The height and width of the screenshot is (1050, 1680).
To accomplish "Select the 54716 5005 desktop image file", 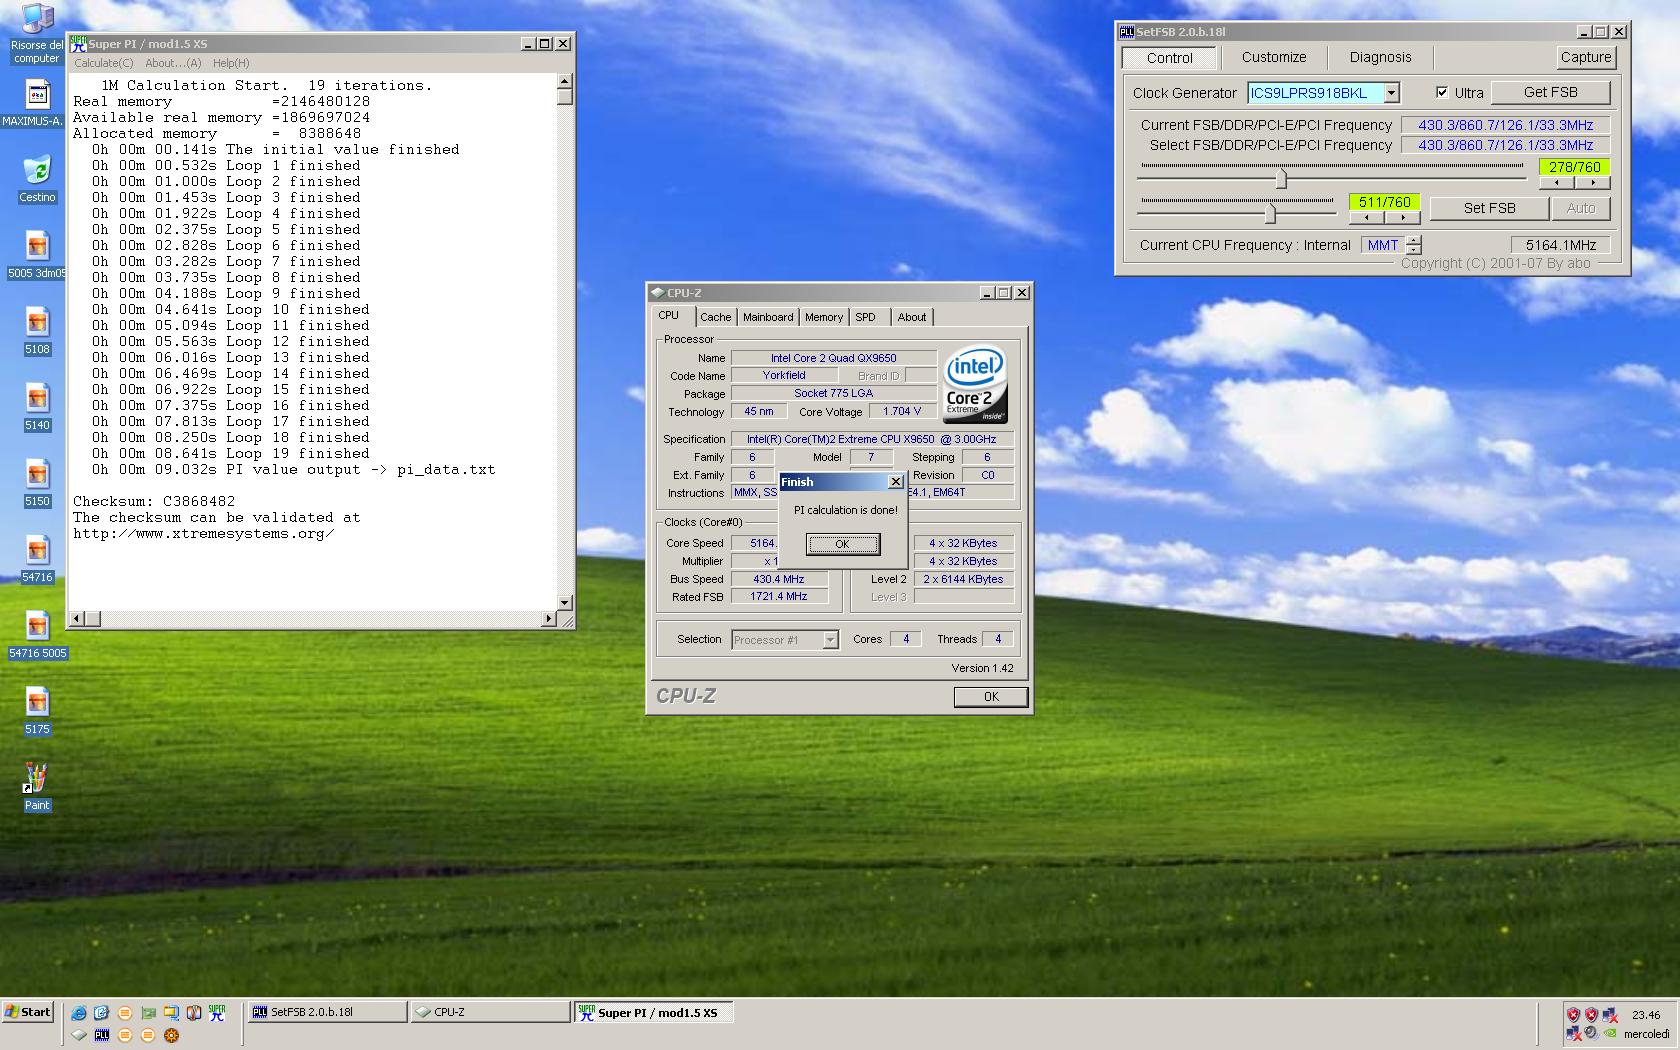I will pyautogui.click(x=37, y=636).
